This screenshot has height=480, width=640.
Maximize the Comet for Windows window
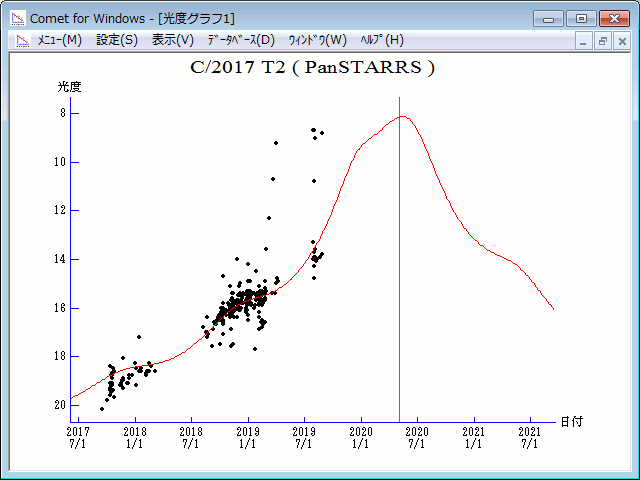coord(580,18)
